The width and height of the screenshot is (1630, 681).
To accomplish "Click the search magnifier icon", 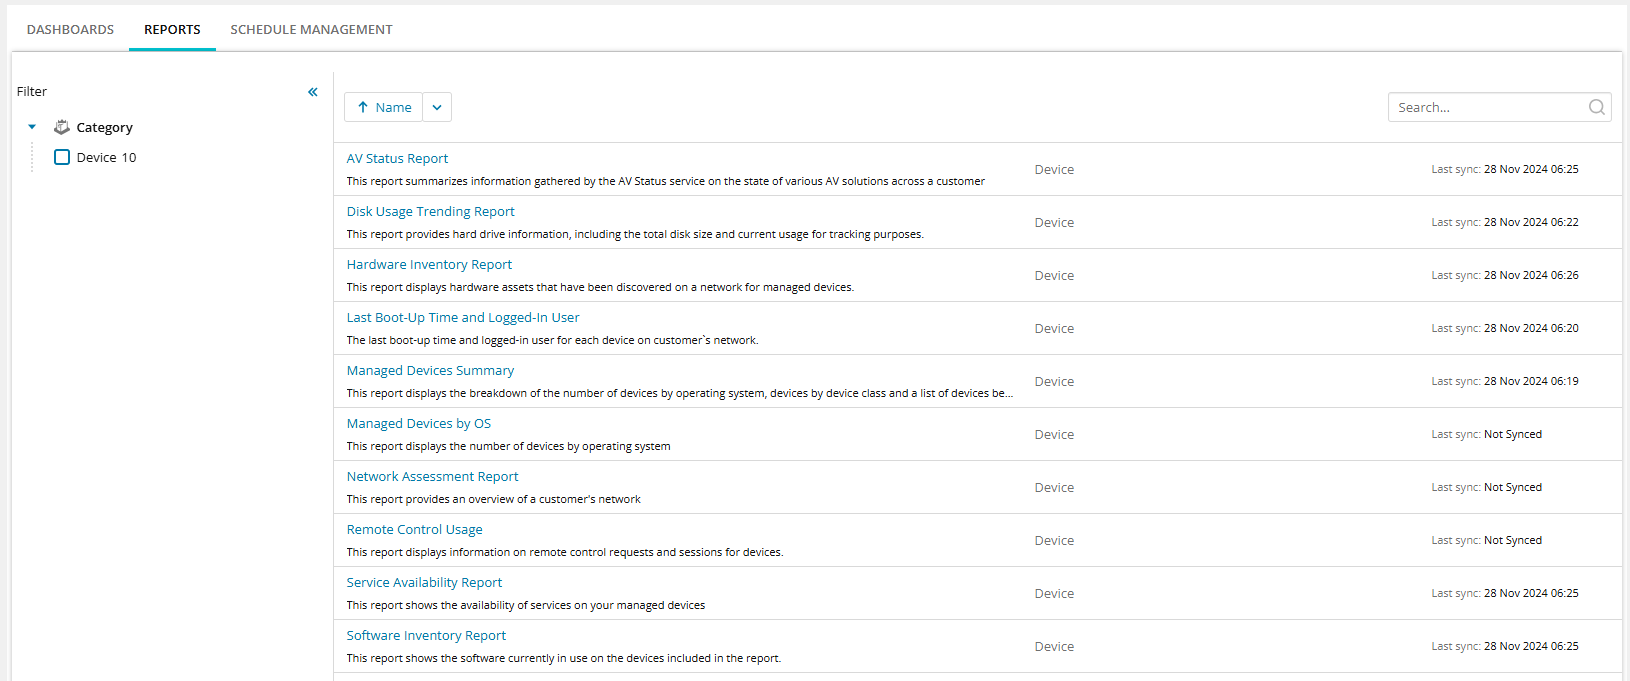I will pos(1596,107).
